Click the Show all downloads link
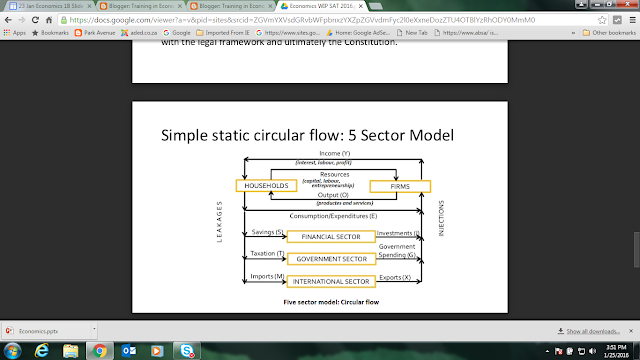640x360 pixels. [593, 331]
